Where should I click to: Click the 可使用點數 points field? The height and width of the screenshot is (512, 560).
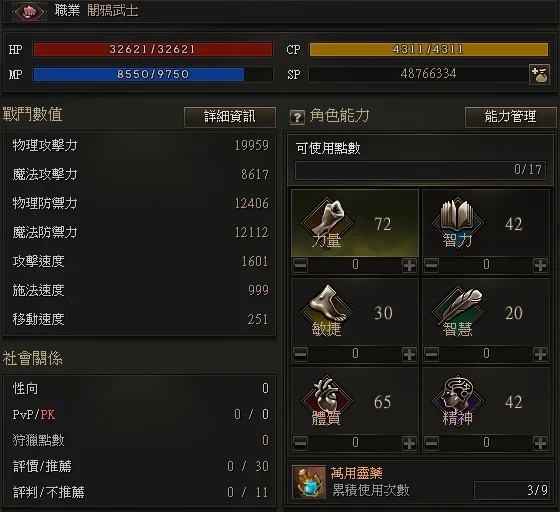tap(420, 170)
